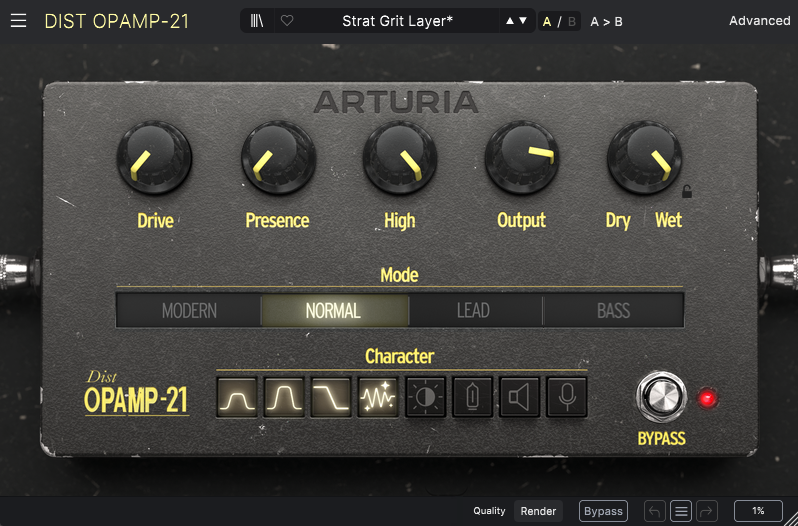The width and height of the screenshot is (798, 526).
Task: Toggle low-pass filter character button
Action: [331, 397]
